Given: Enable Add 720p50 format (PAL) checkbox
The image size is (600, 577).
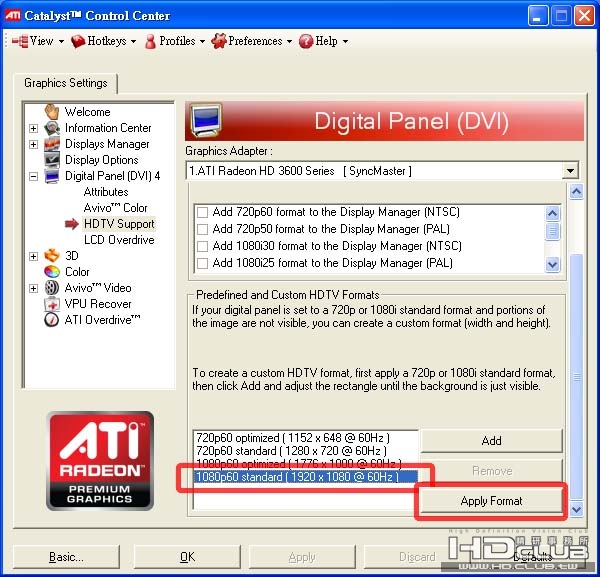Looking at the screenshot, I should (202, 229).
